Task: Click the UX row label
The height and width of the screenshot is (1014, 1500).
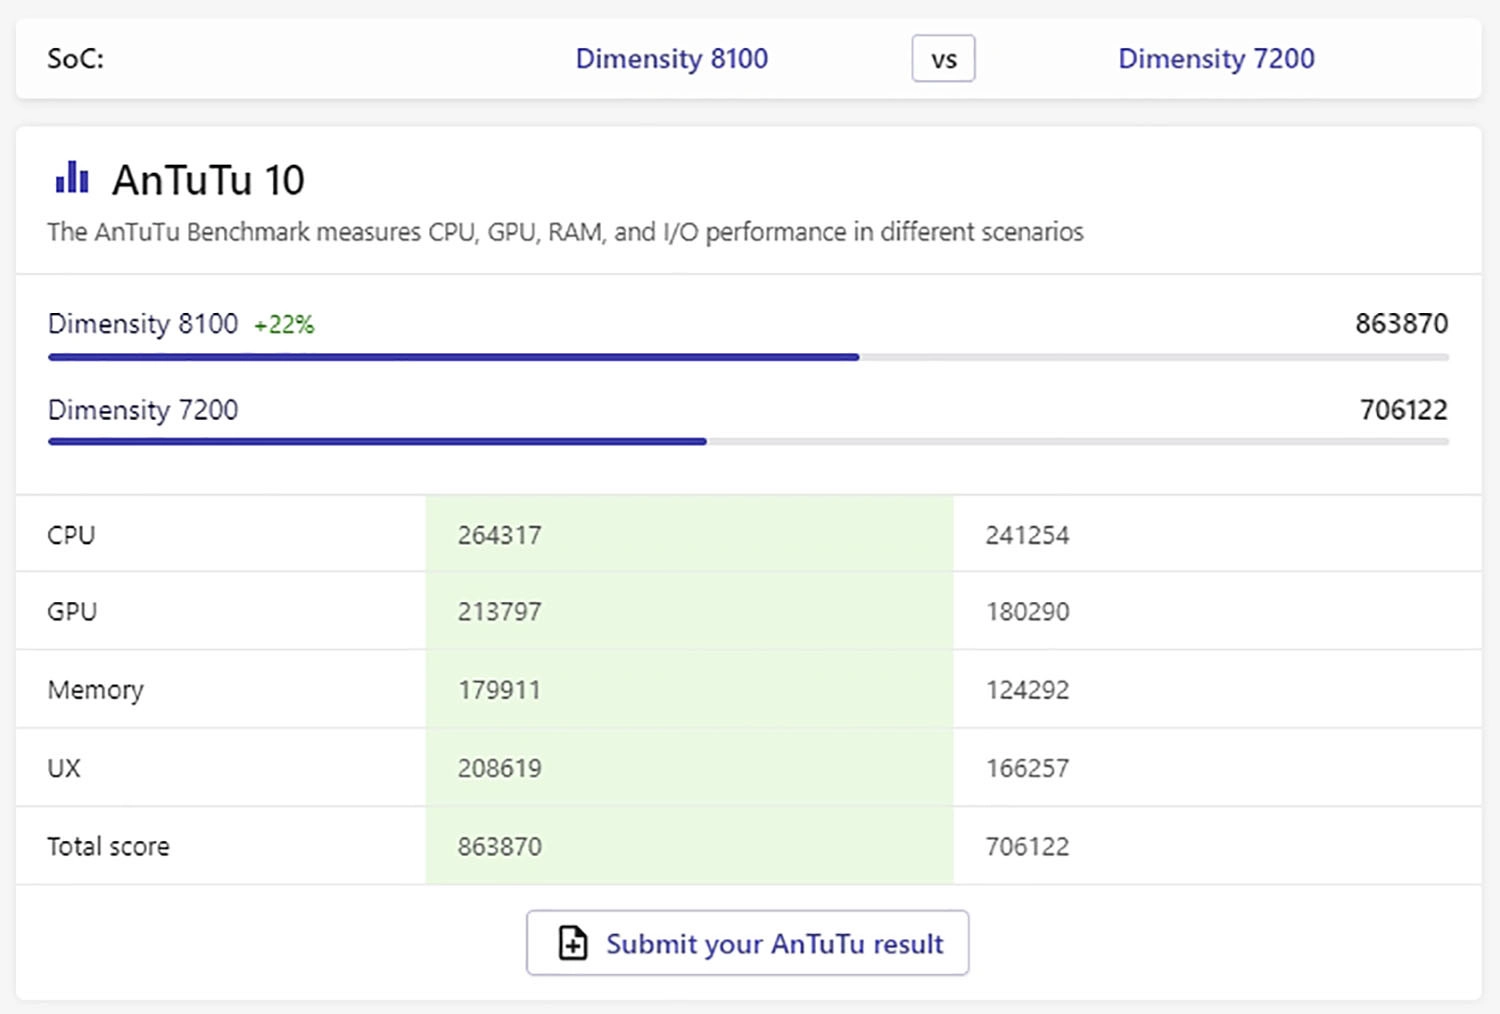Action: (64, 768)
